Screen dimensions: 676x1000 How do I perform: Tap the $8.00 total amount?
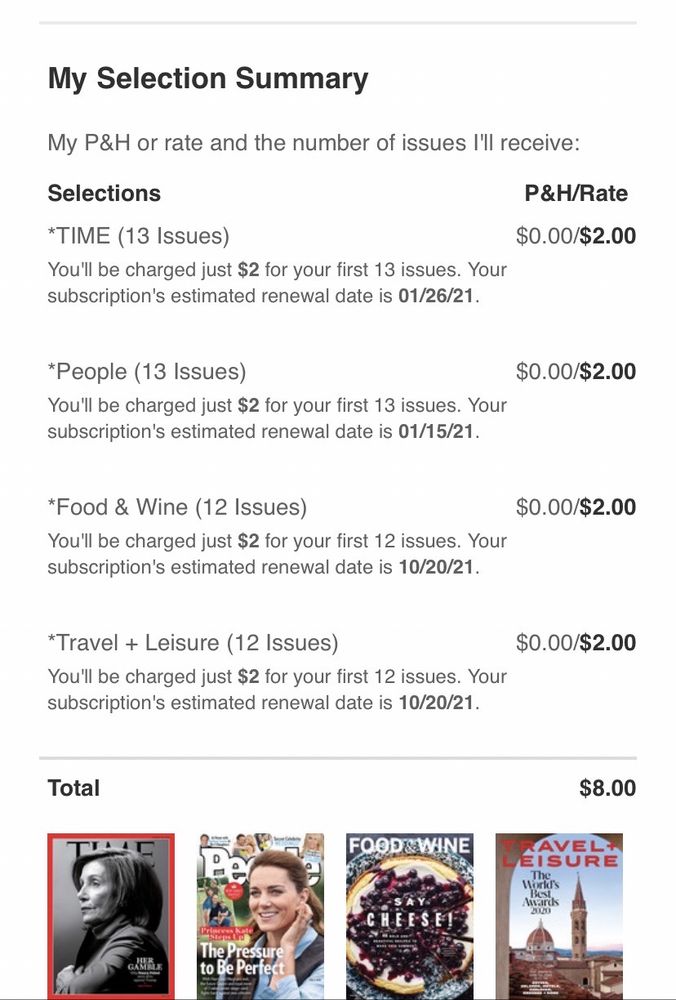pyautogui.click(x=607, y=788)
